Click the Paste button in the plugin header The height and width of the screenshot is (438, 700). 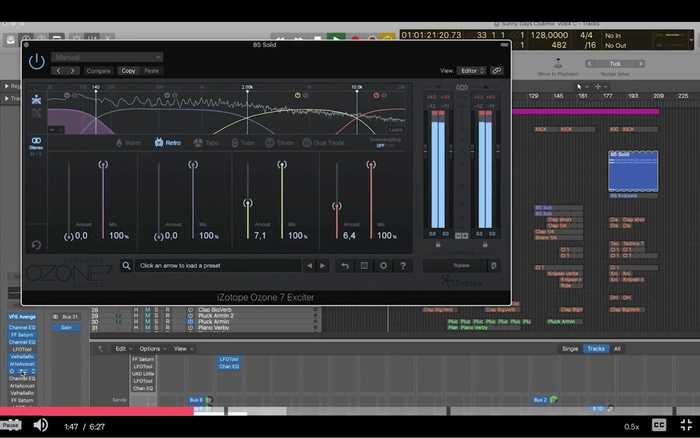click(152, 71)
